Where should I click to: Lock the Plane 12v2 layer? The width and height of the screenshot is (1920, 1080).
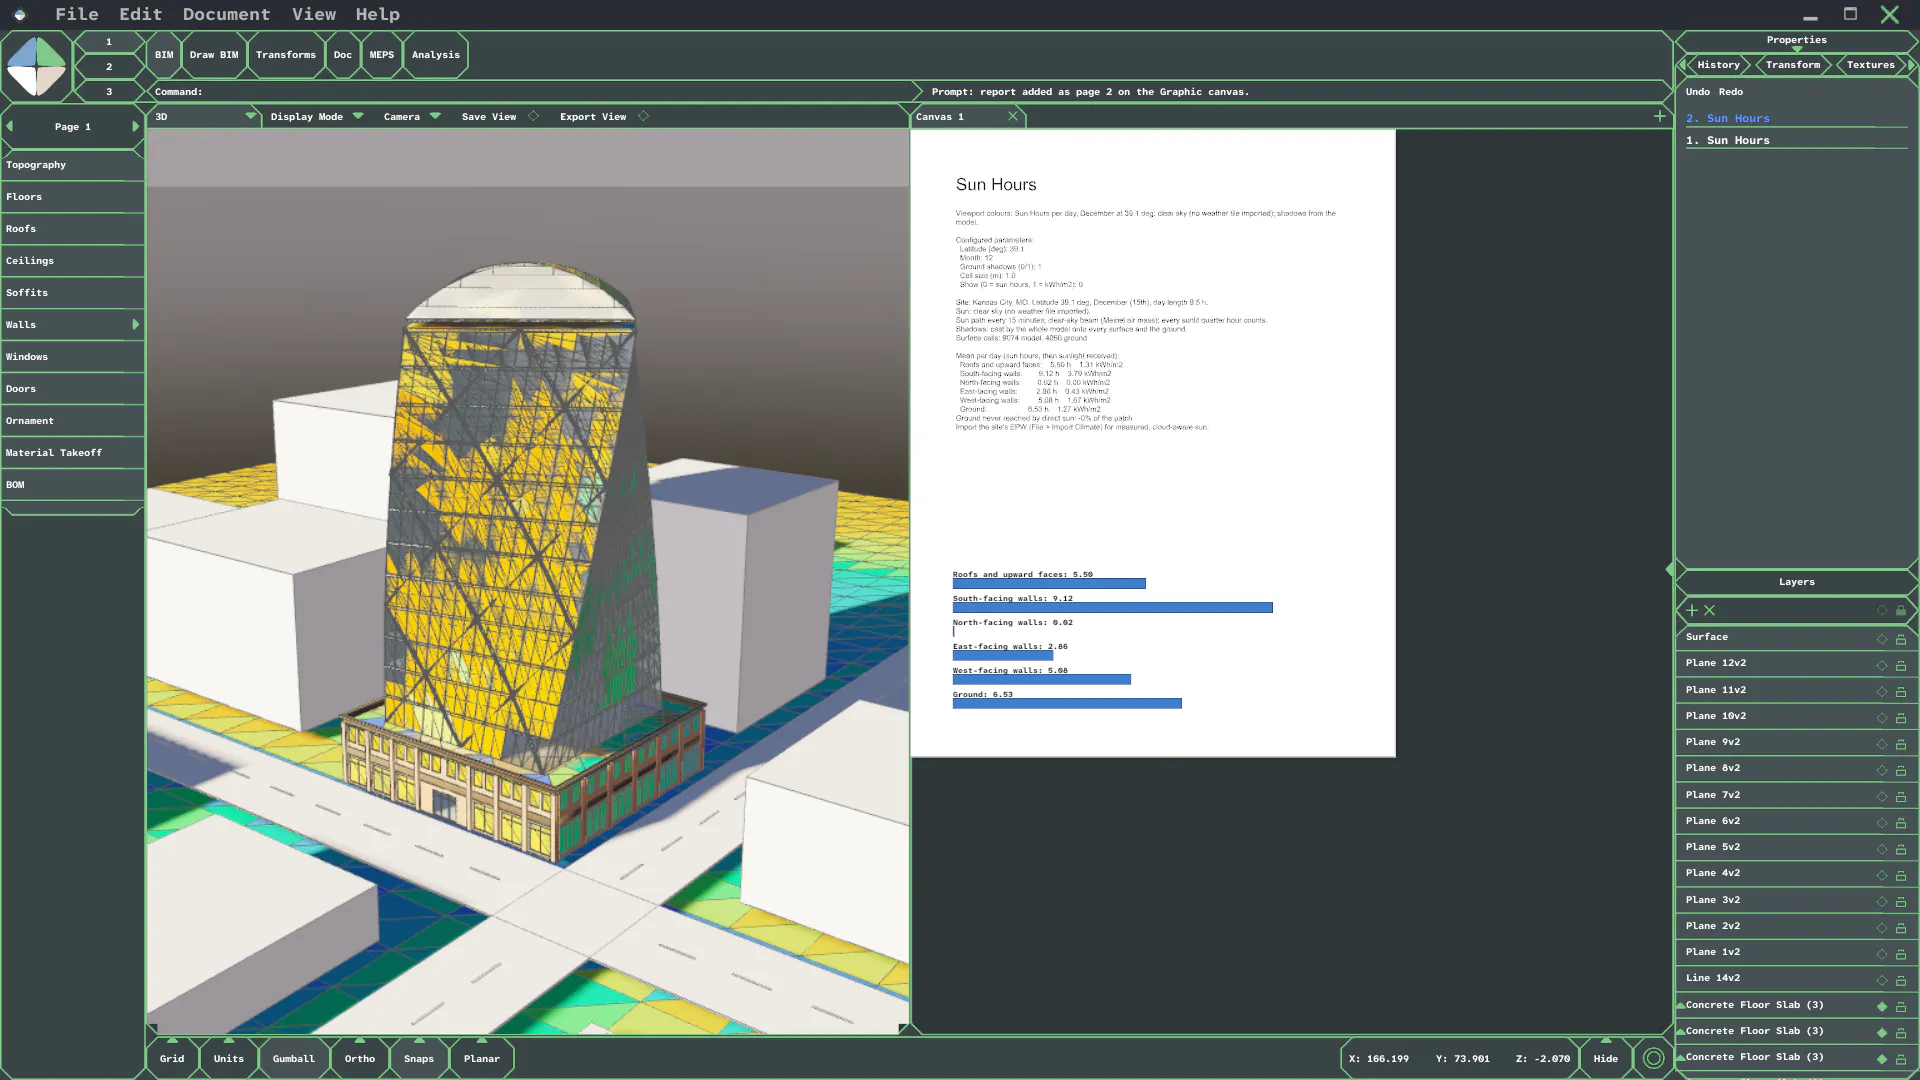tap(1901, 665)
